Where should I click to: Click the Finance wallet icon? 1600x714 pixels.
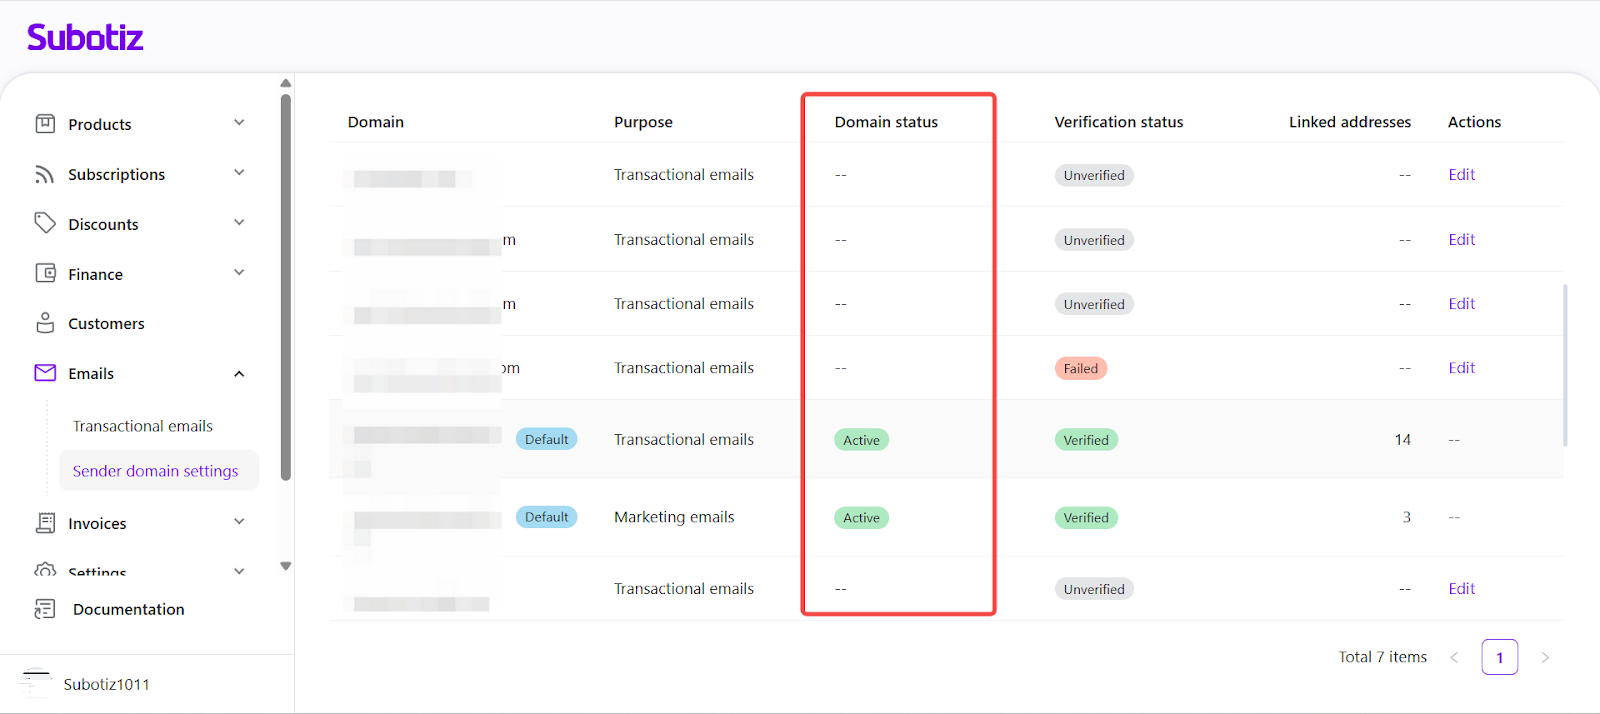45,273
